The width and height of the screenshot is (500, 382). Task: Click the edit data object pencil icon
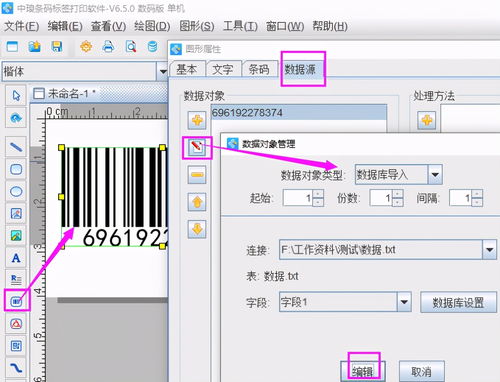197,147
